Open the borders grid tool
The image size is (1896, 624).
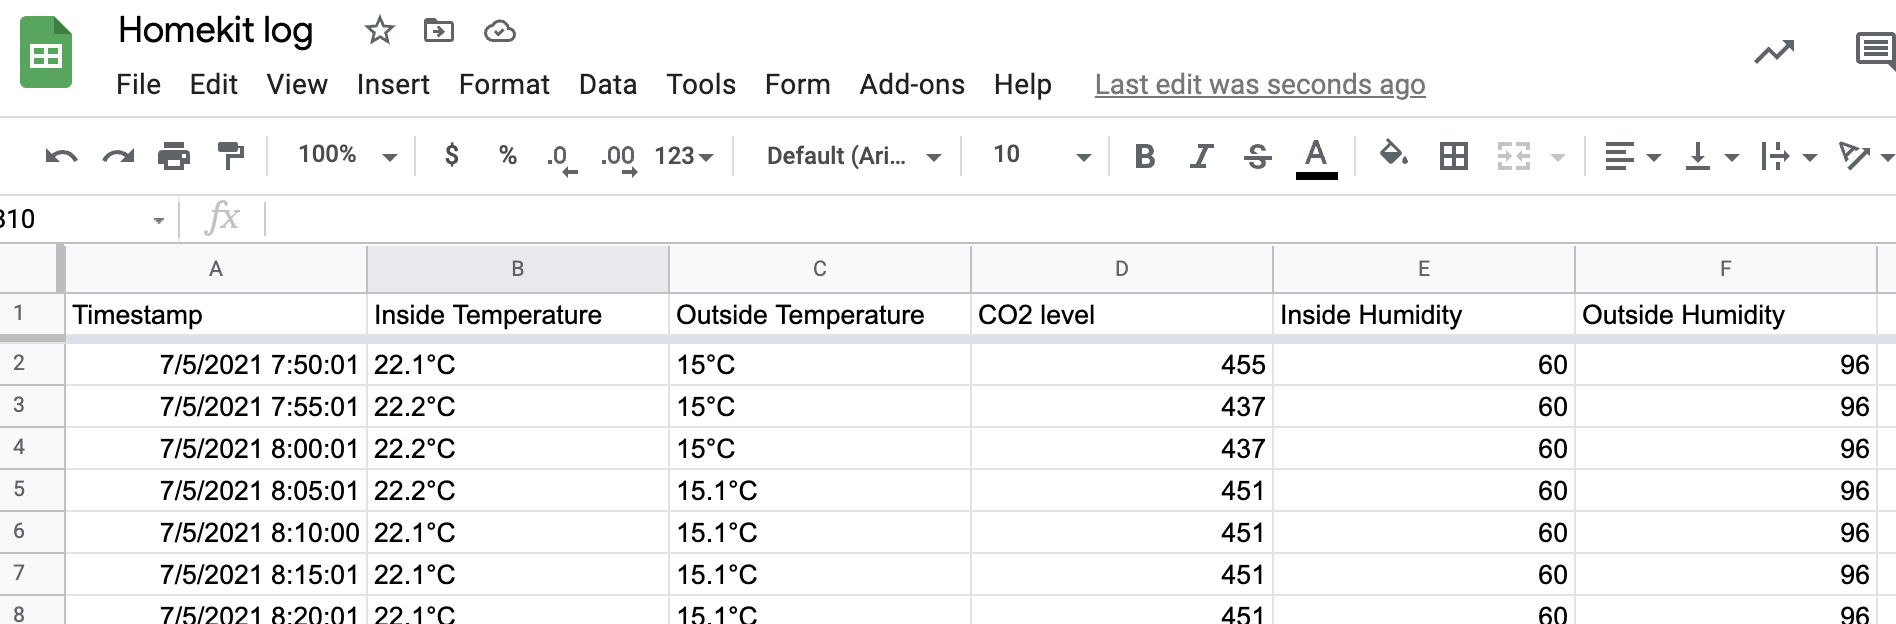point(1453,156)
